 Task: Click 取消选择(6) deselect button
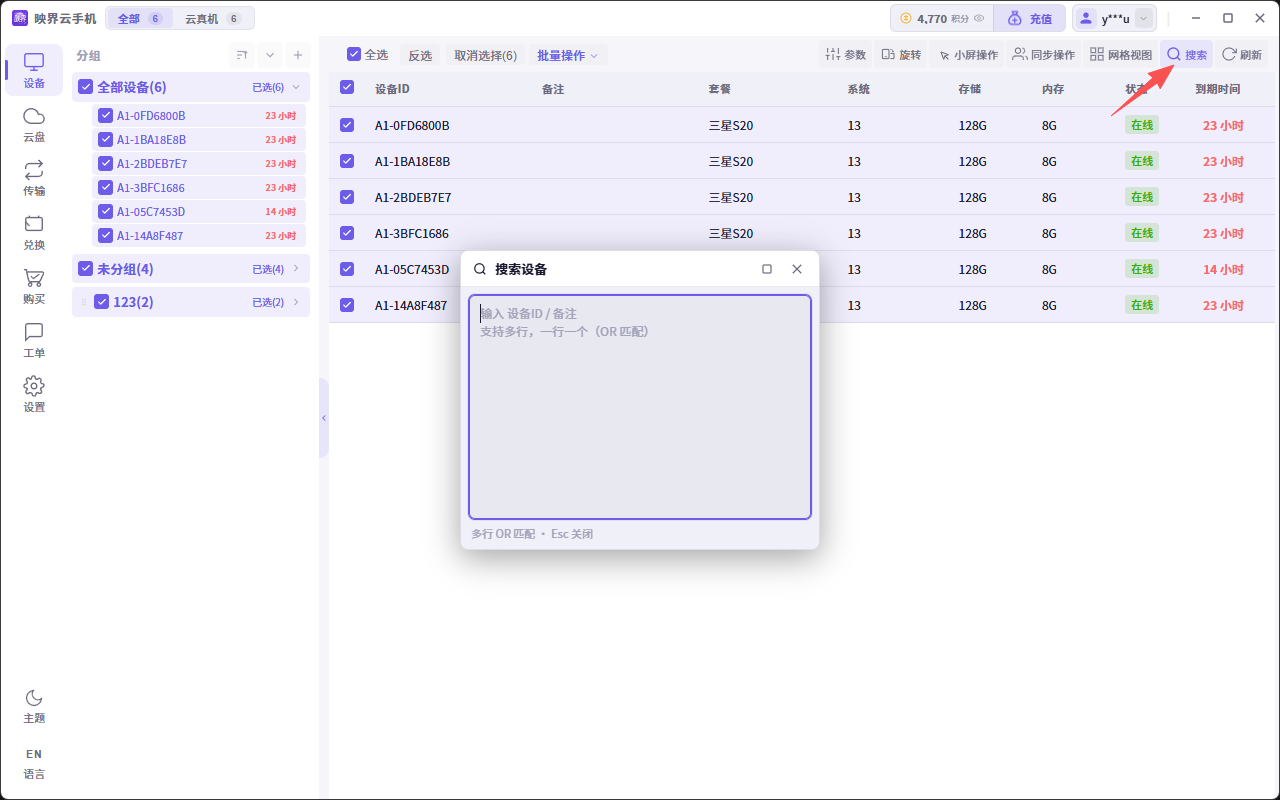pos(486,55)
